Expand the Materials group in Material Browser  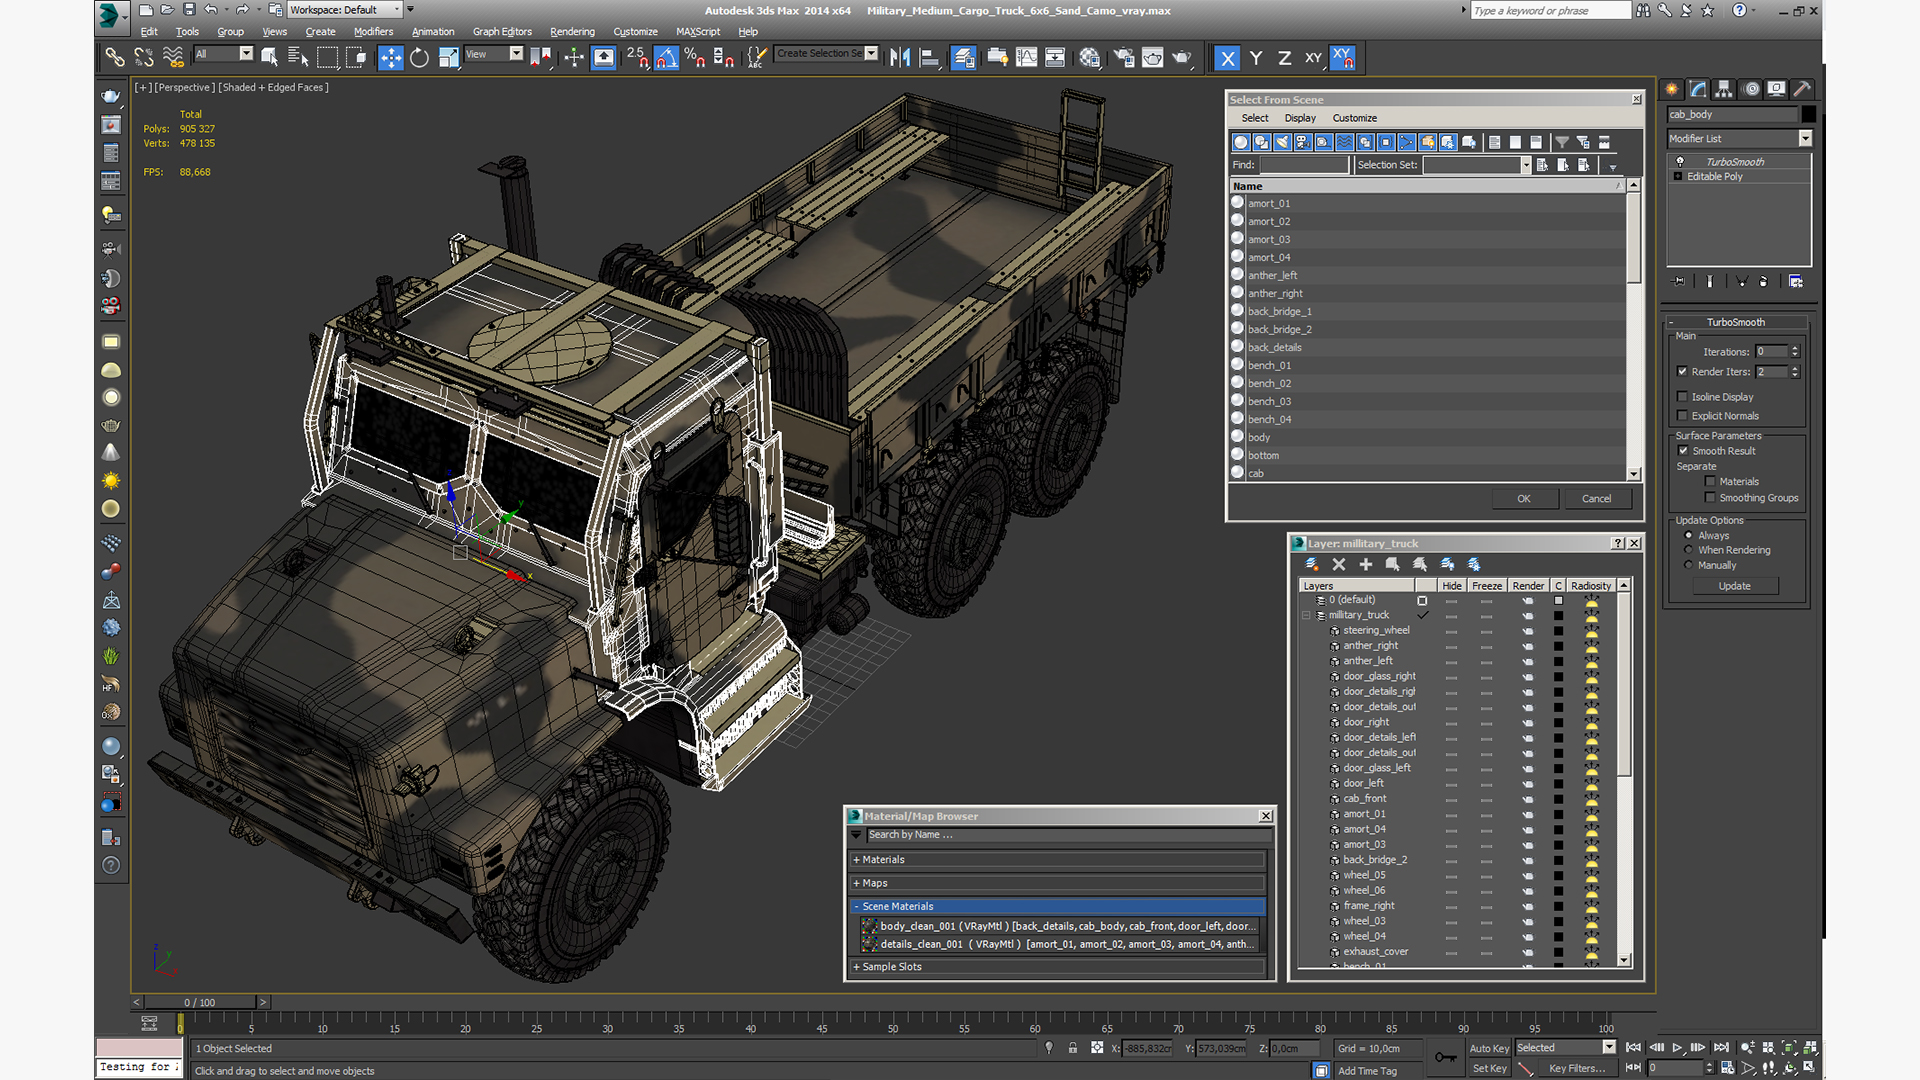coord(1058,860)
